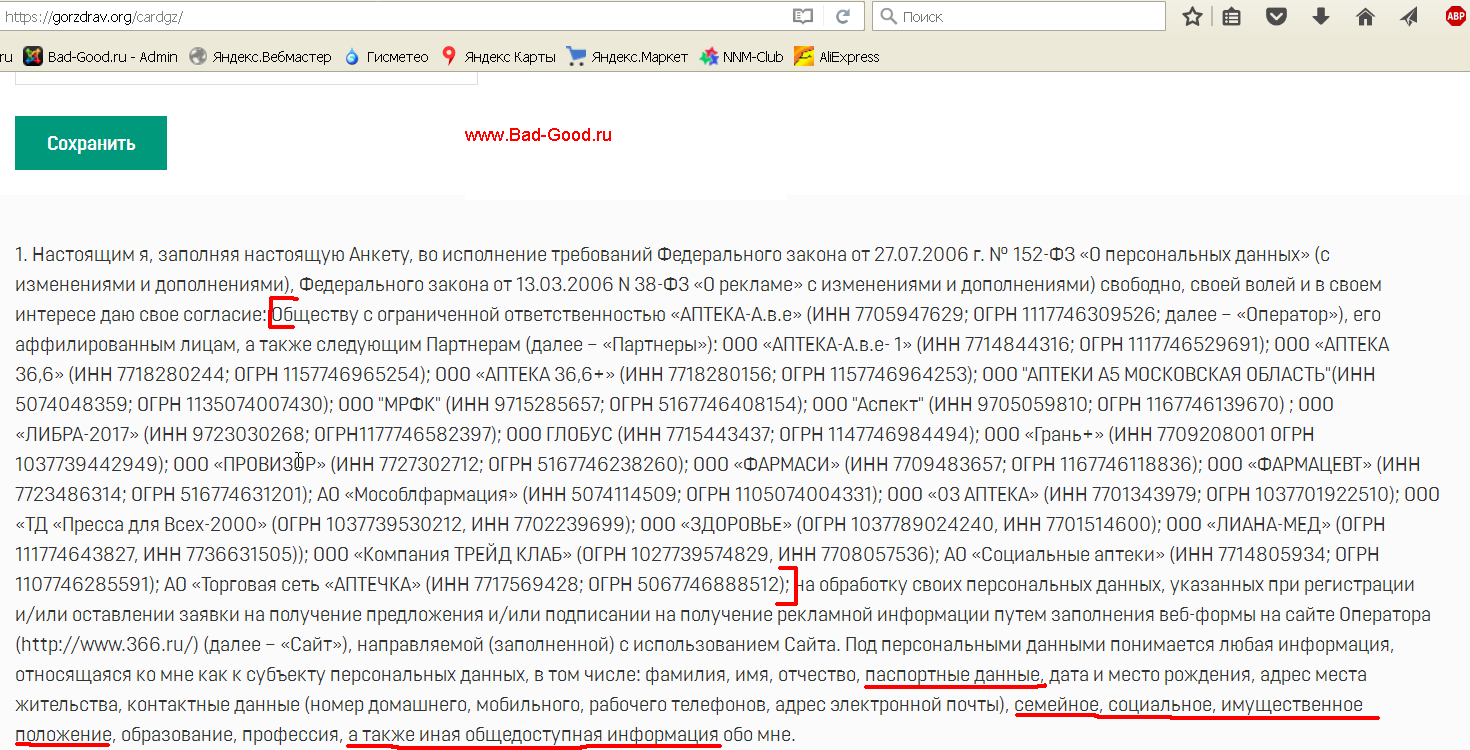The image size is (1470, 750).
Task: Click the Яндекс.Вебмастер globe favicon
Action: (198, 57)
